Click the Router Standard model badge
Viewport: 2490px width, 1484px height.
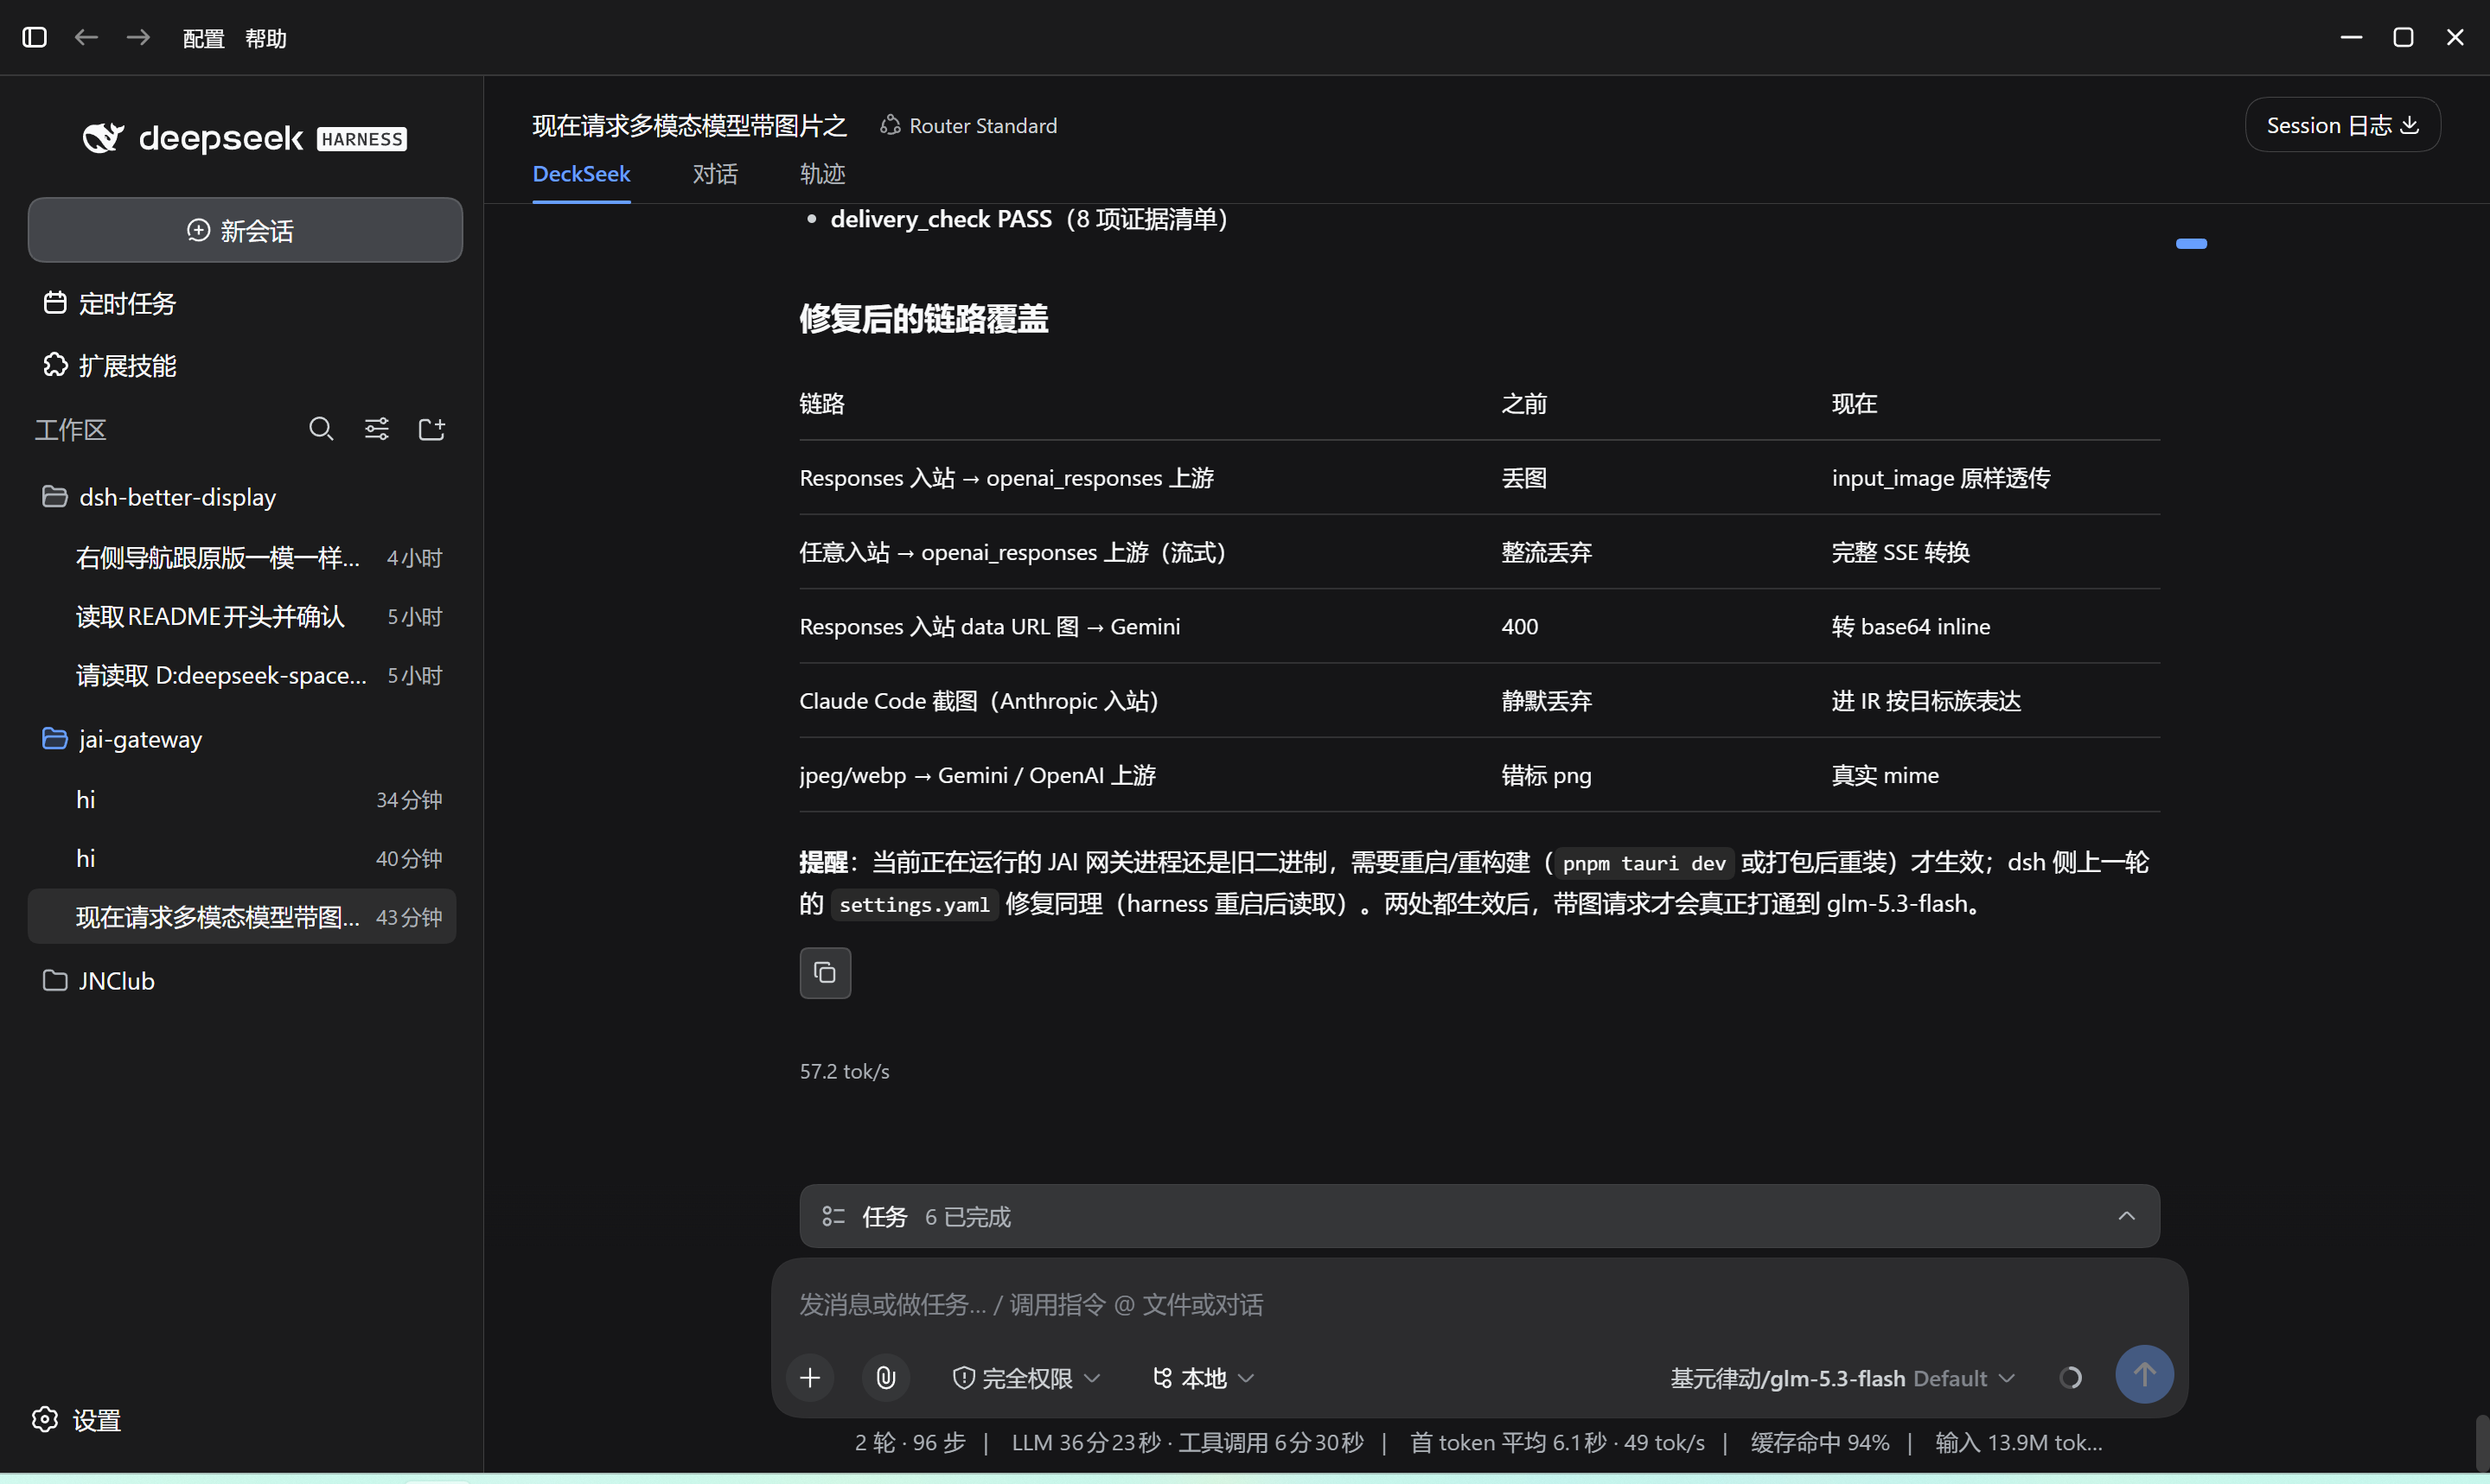(968, 125)
